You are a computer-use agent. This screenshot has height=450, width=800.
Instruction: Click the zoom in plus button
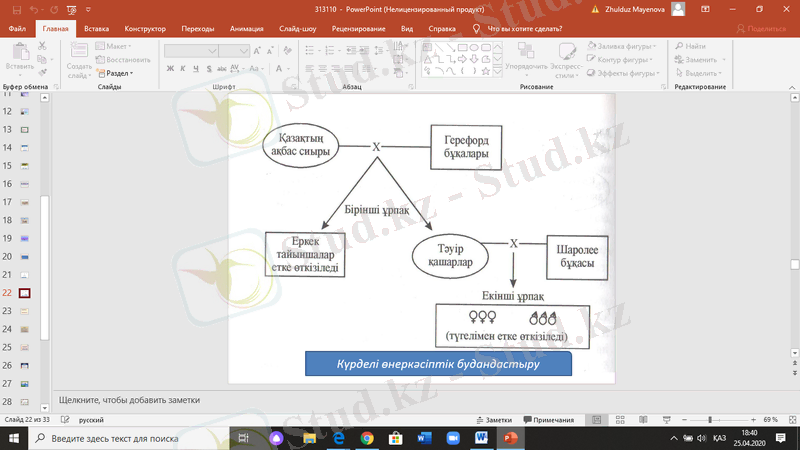[753, 419]
